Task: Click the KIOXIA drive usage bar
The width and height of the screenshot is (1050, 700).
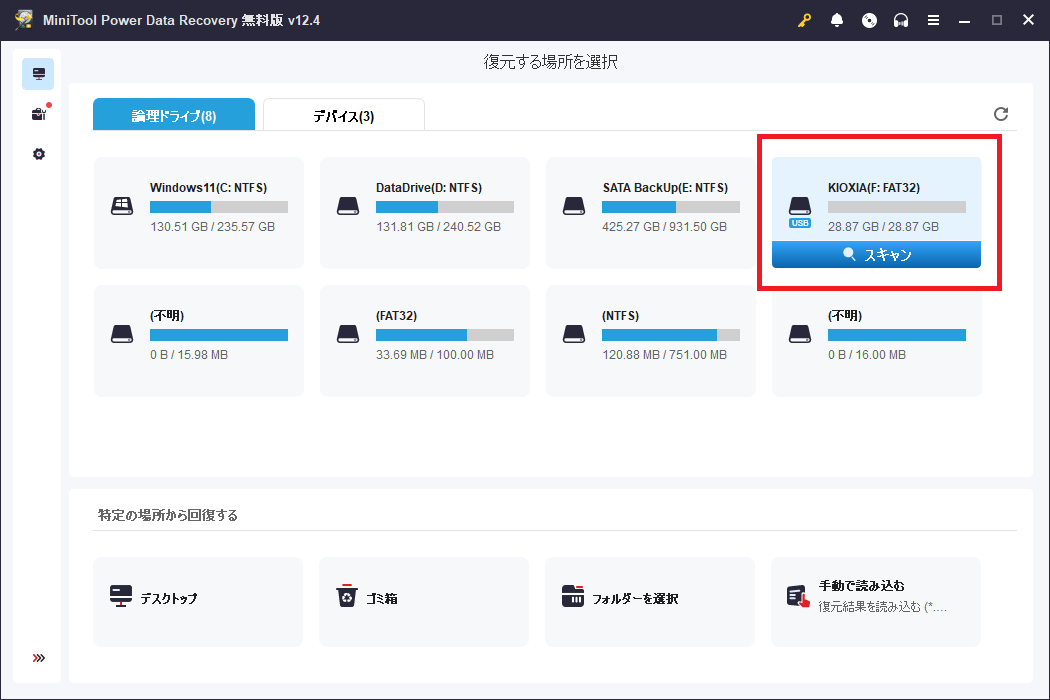Action: (897, 207)
